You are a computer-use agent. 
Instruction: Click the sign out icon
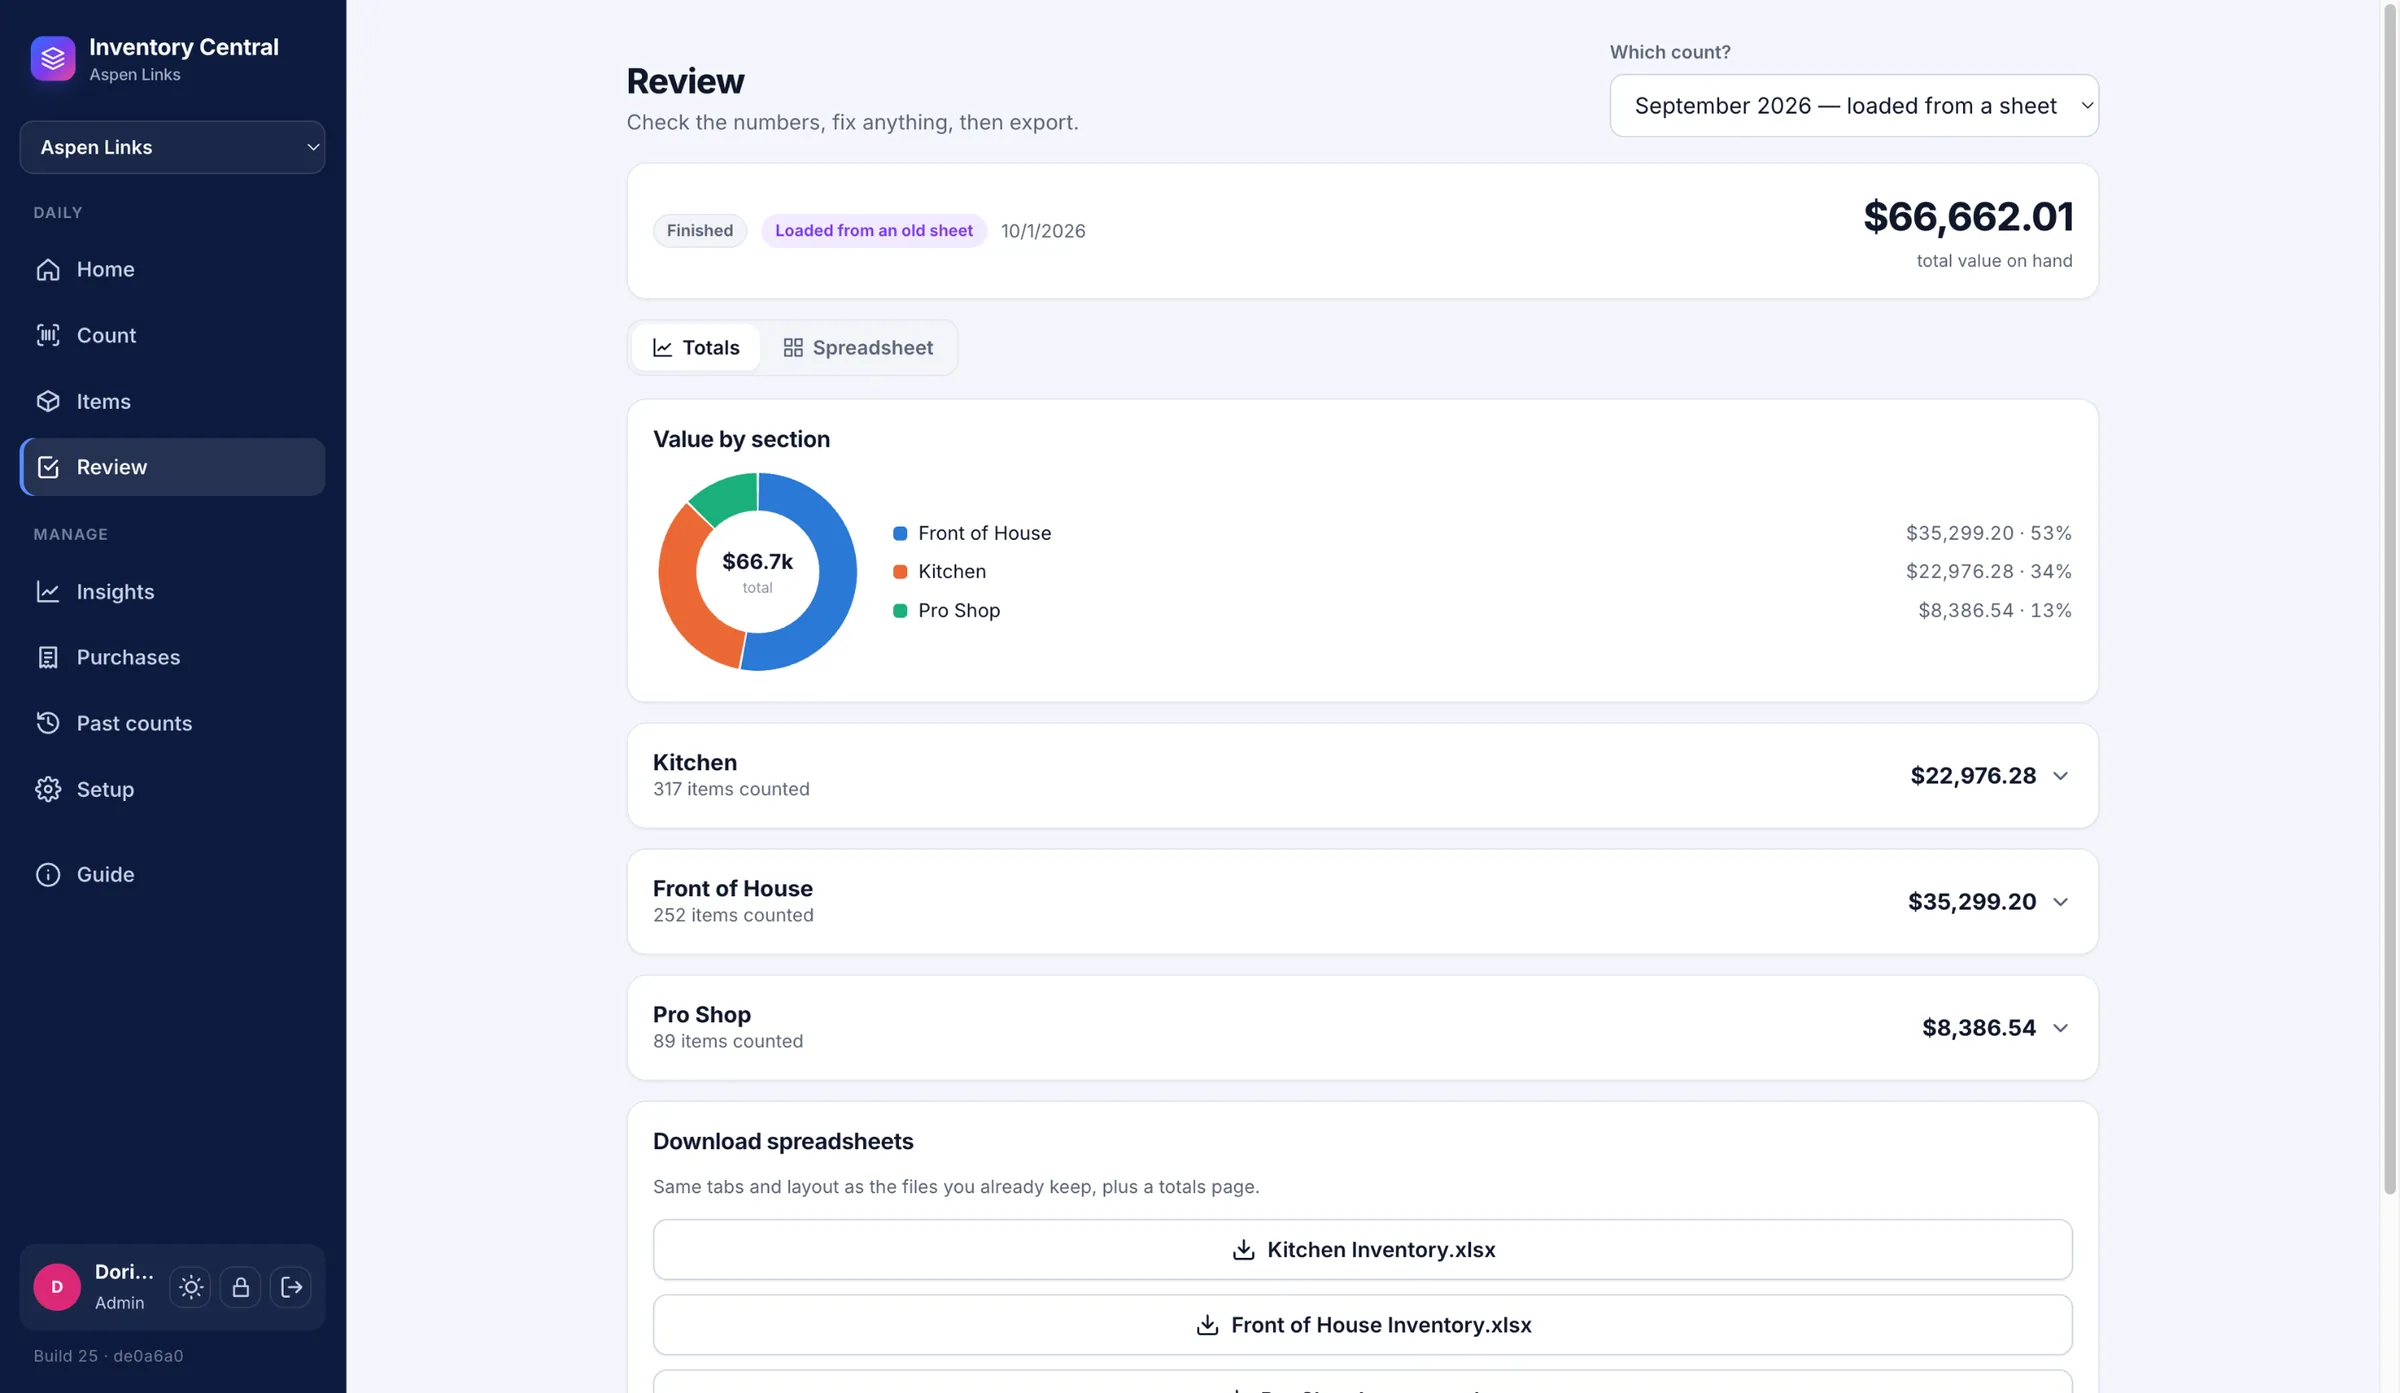(291, 1287)
